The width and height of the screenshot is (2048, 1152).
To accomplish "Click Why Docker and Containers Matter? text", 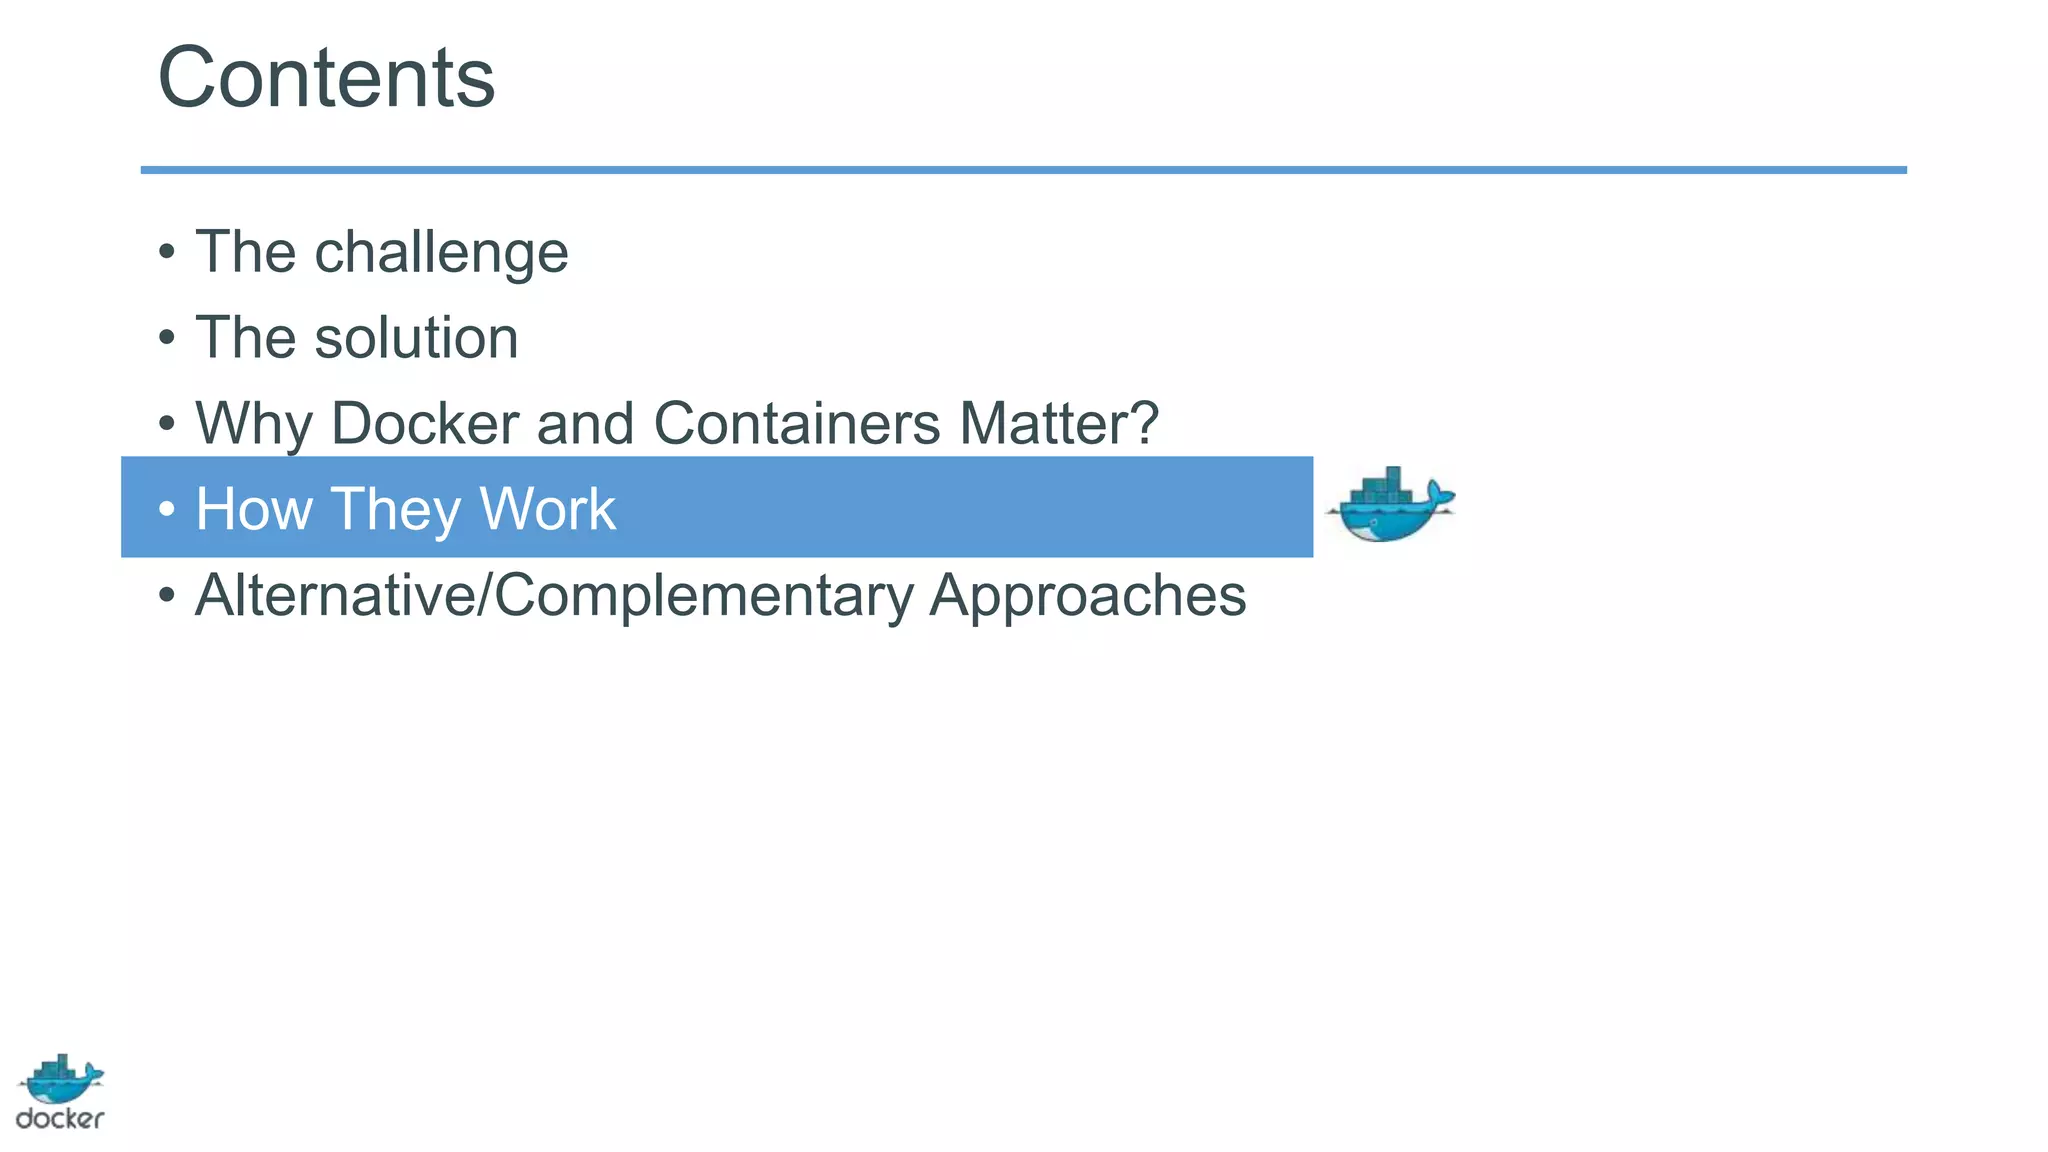I will tap(676, 423).
